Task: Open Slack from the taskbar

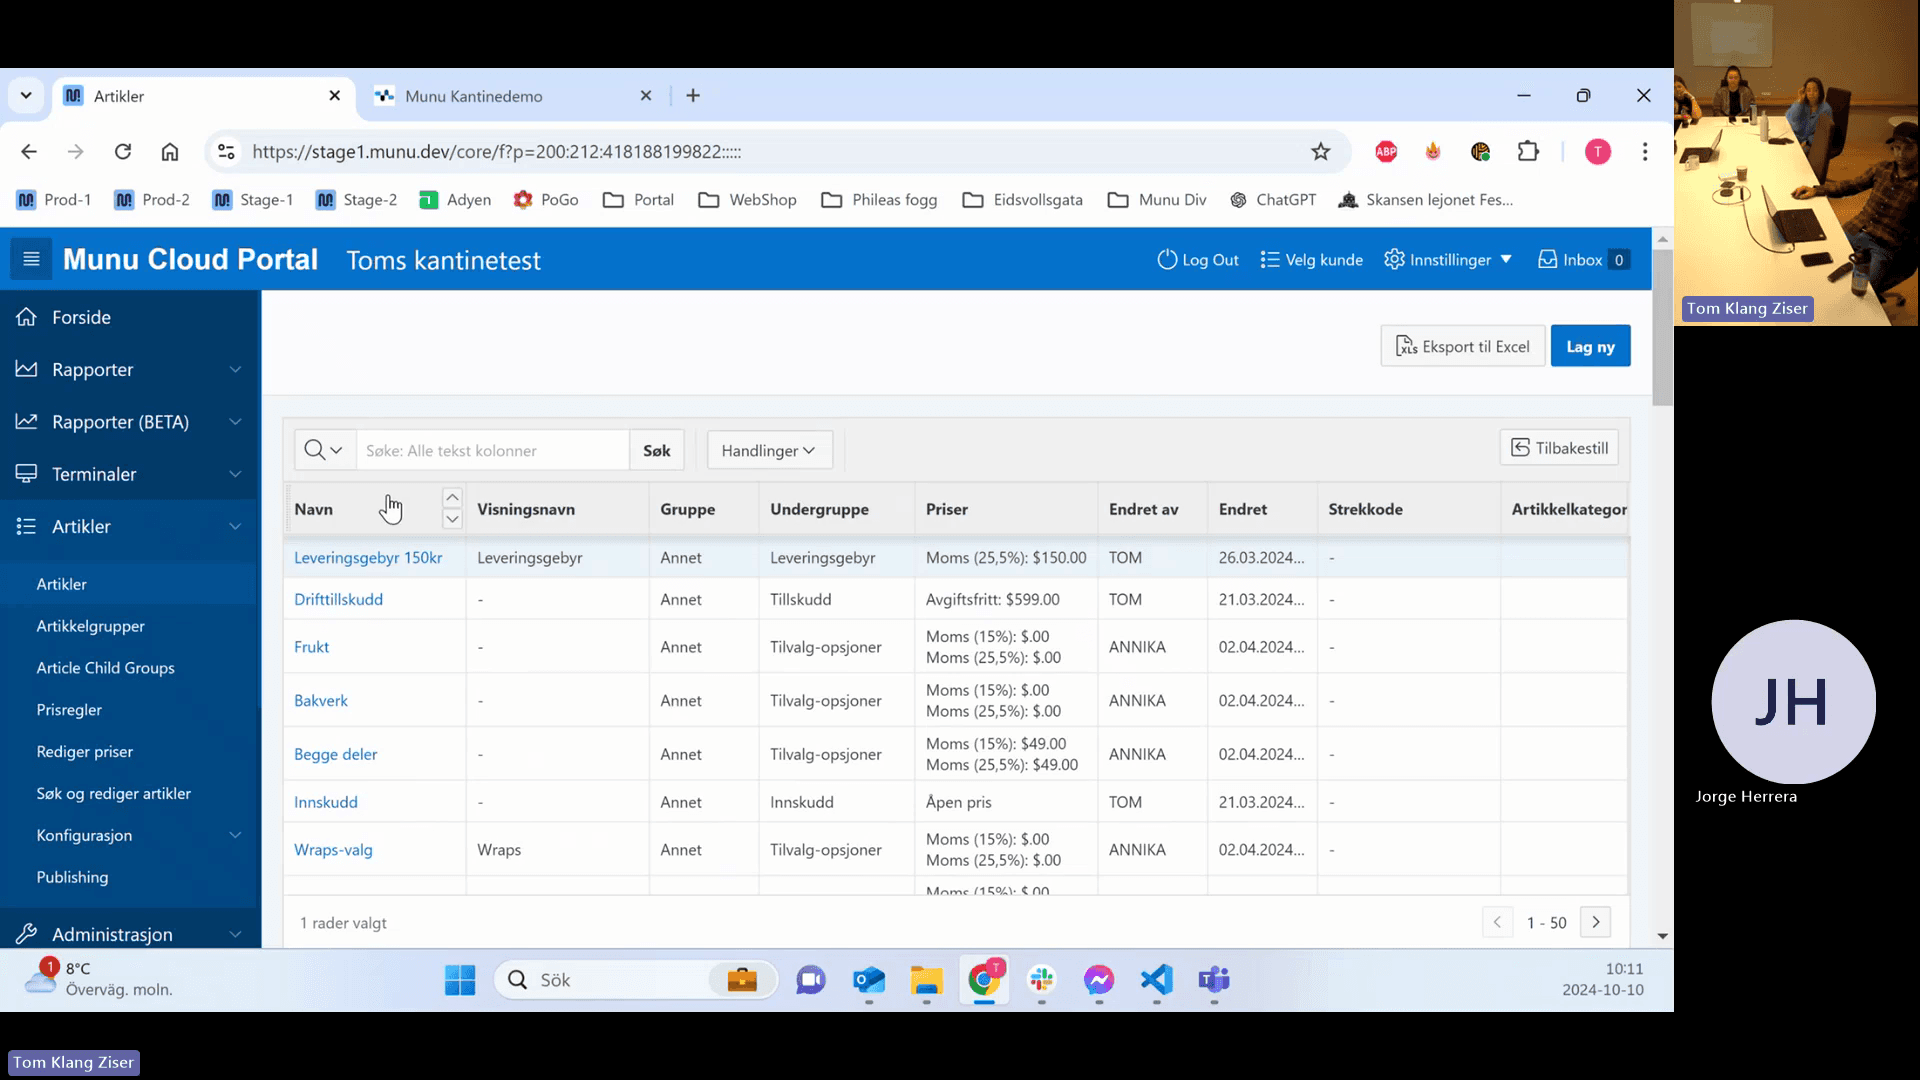Action: pyautogui.click(x=1042, y=980)
